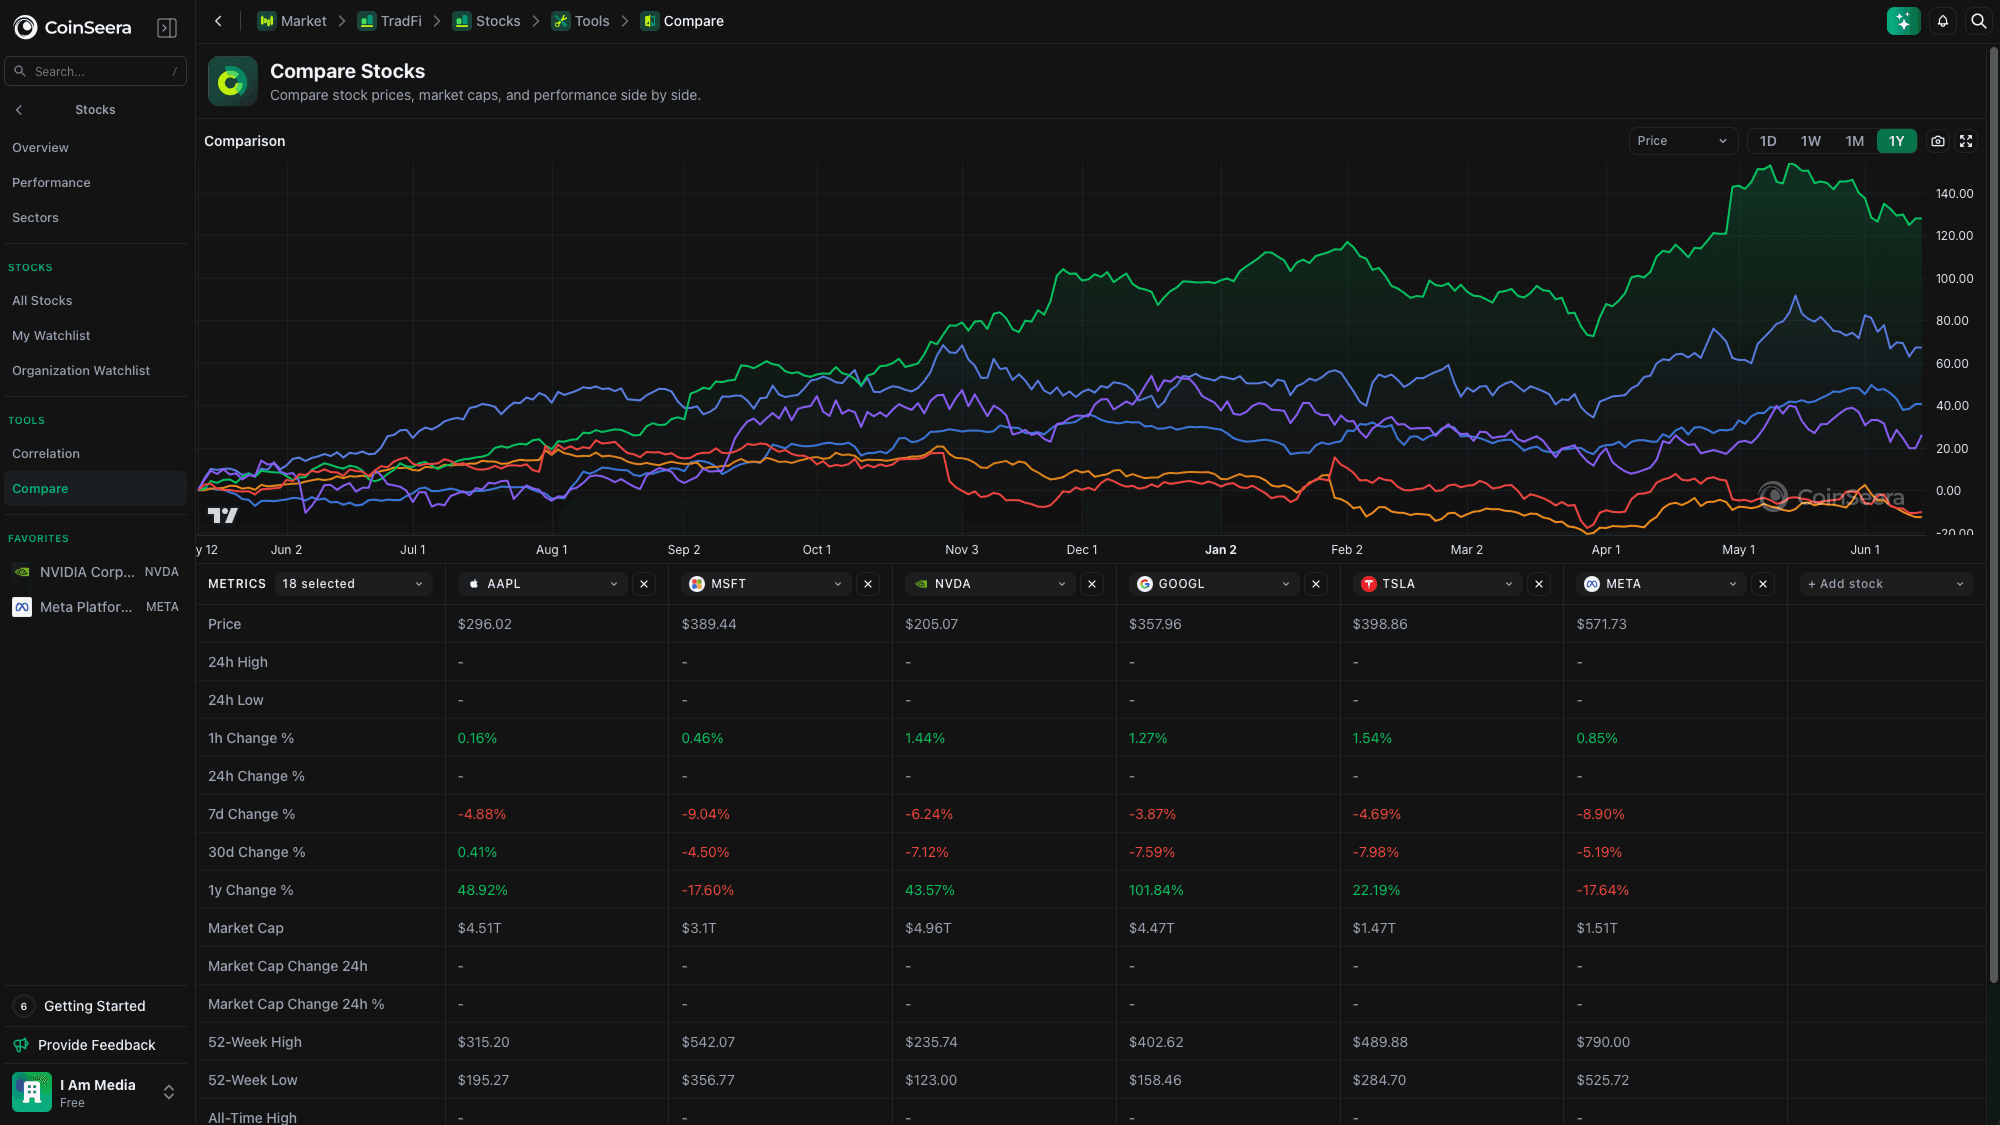The width and height of the screenshot is (2000, 1125).
Task: Open the metrics 18 selected dropdown
Action: coord(353,584)
